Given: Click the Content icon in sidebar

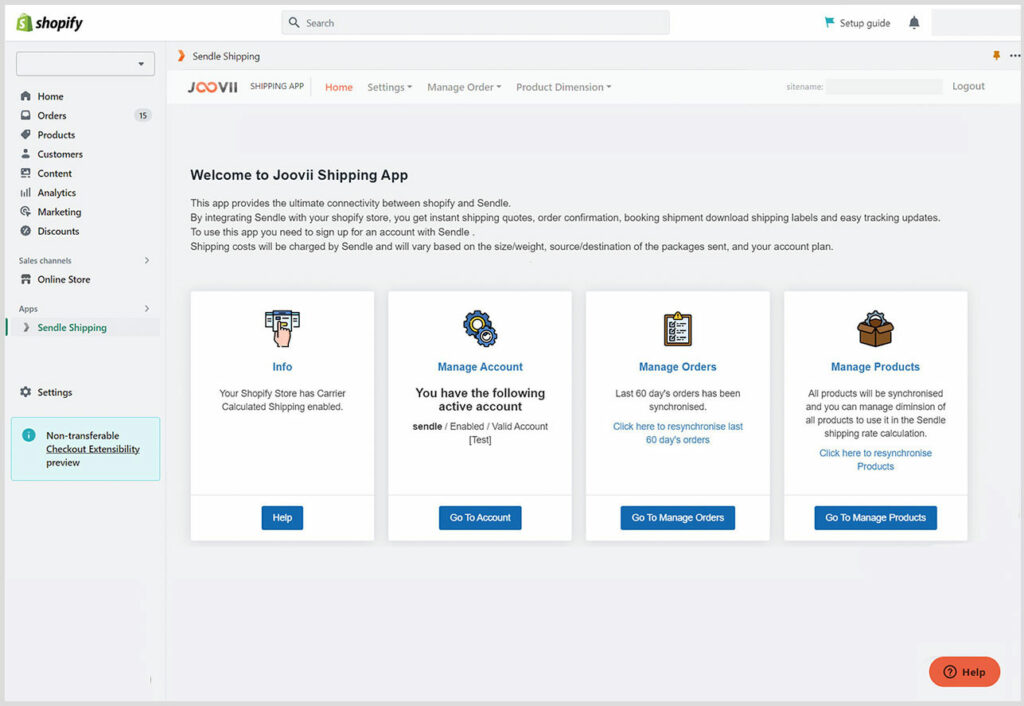Looking at the screenshot, I should [x=25, y=173].
